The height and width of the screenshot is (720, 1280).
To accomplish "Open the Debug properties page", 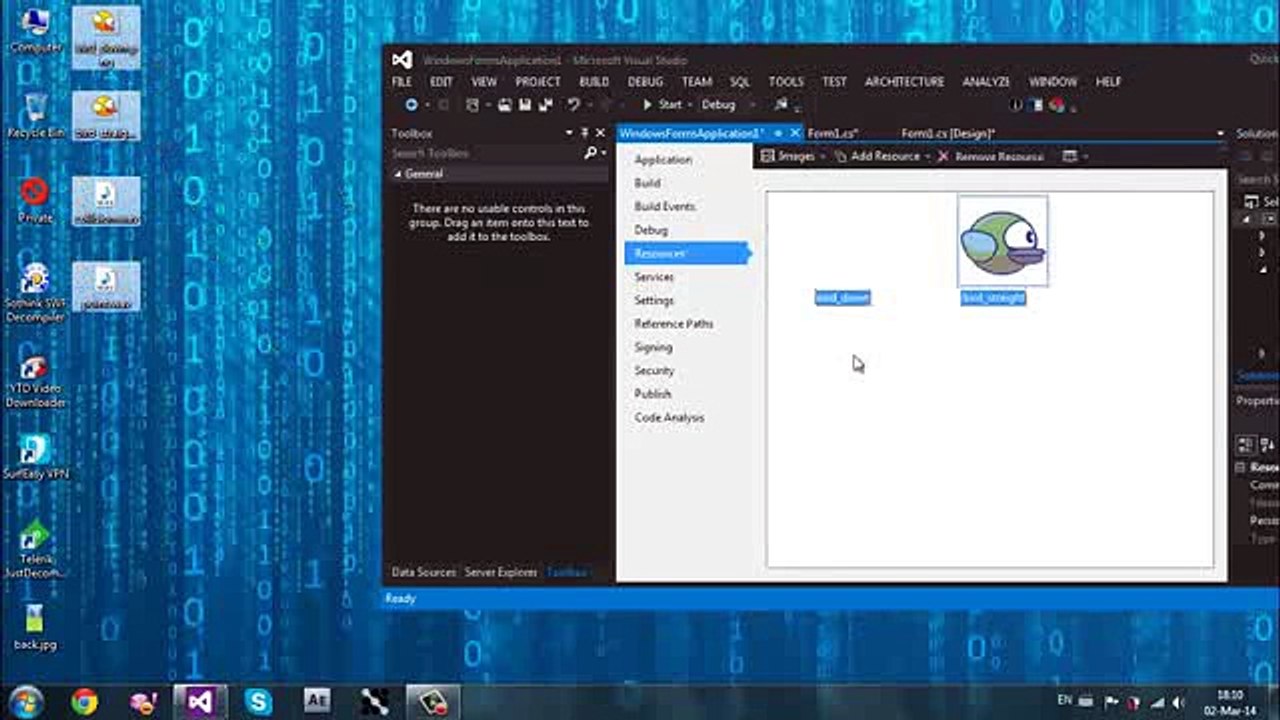I will tap(651, 230).
